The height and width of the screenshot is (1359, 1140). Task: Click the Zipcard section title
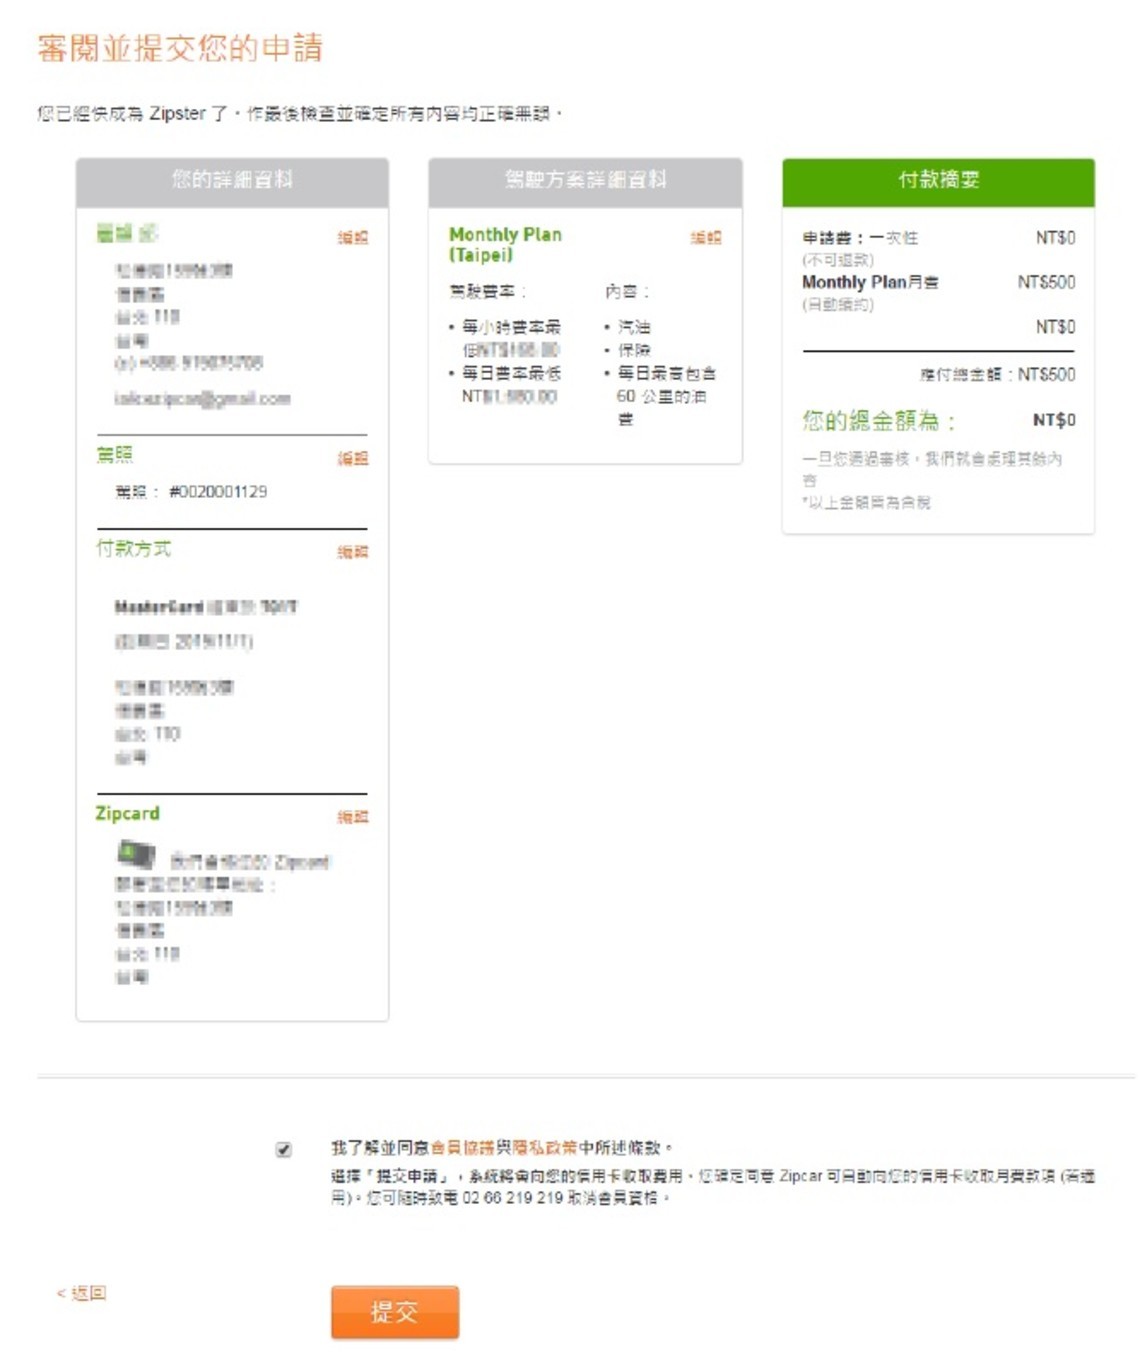[127, 813]
